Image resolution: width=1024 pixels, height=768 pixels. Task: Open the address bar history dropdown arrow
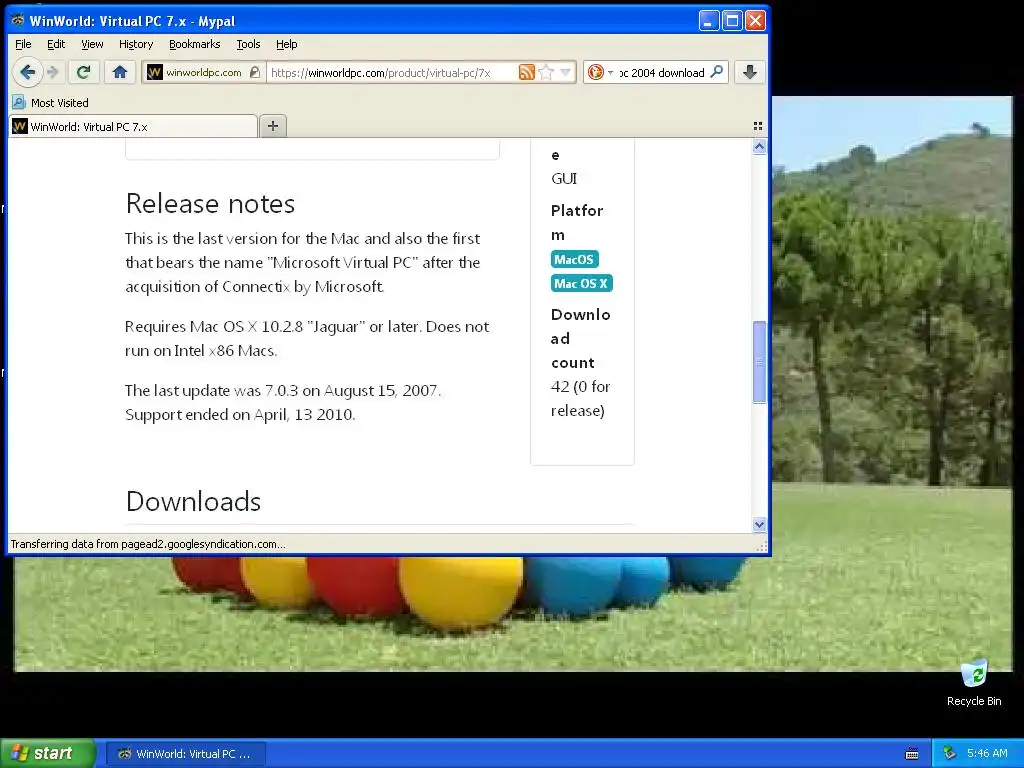coord(566,72)
